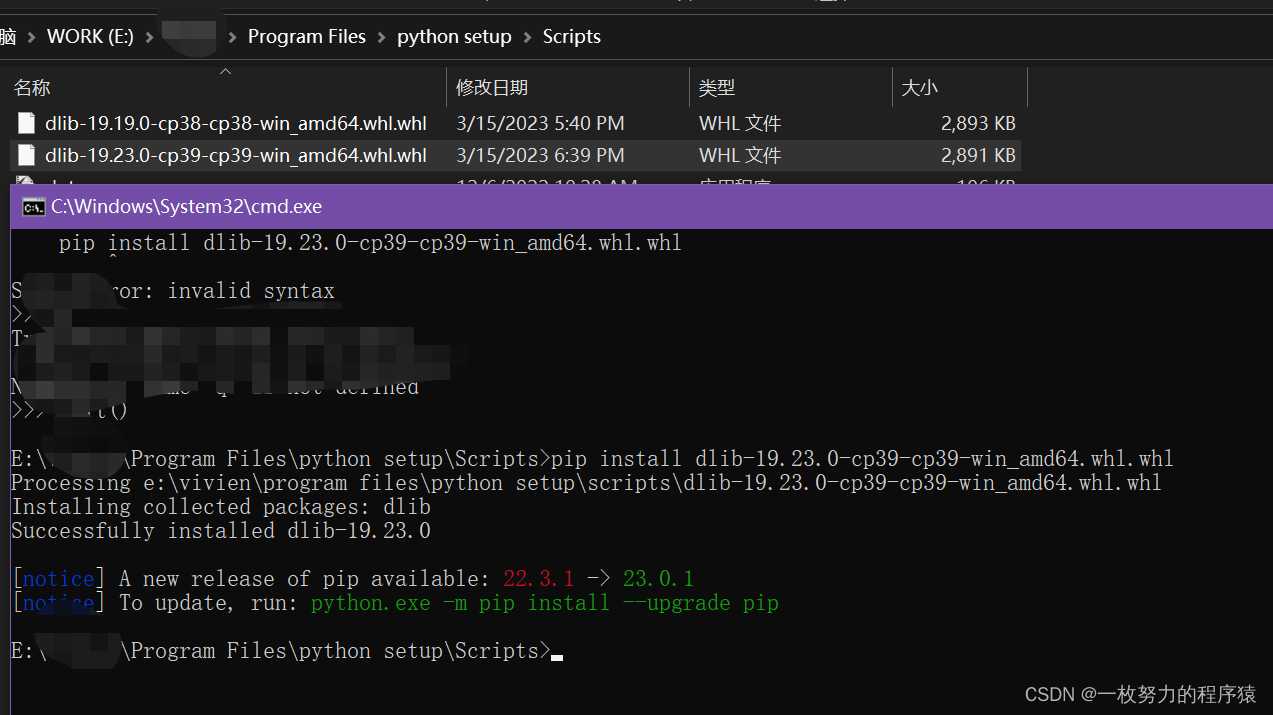The width and height of the screenshot is (1273, 715).
Task: Select the dlib-19.23.0 file's document icon
Action: [25, 154]
